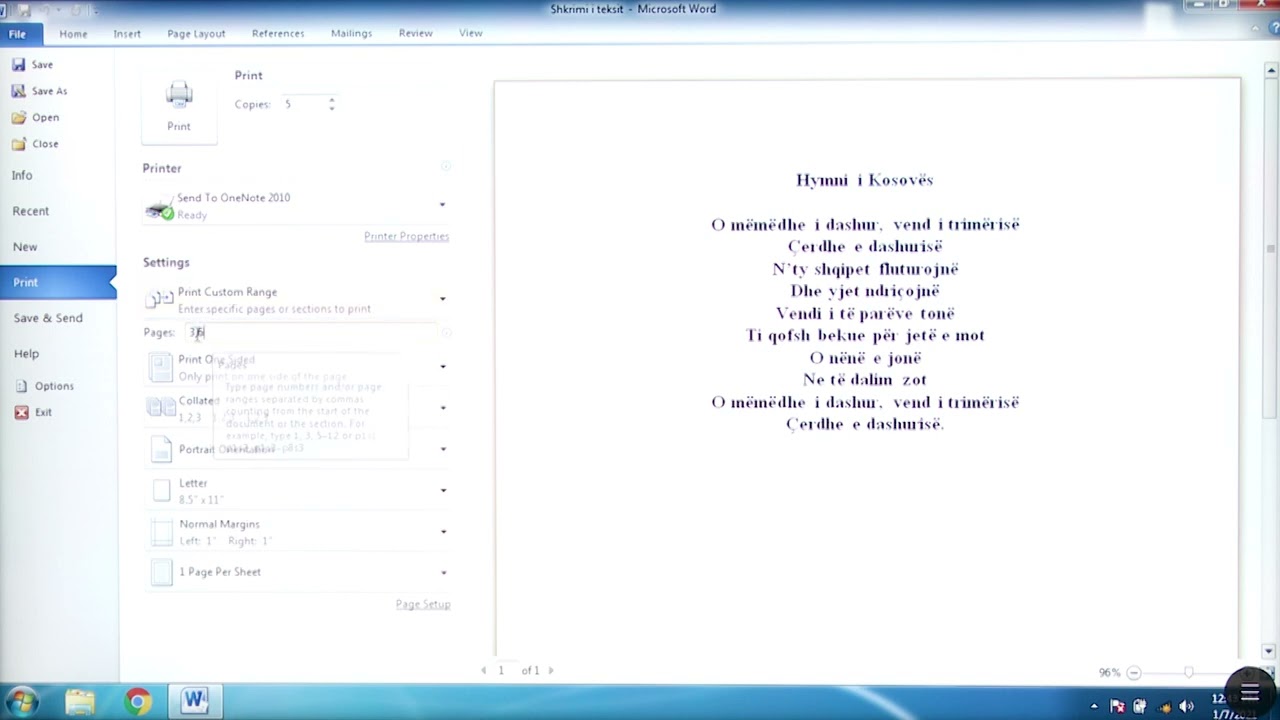Open the Review ribbon tab
This screenshot has width=1280, height=720.
415,33
